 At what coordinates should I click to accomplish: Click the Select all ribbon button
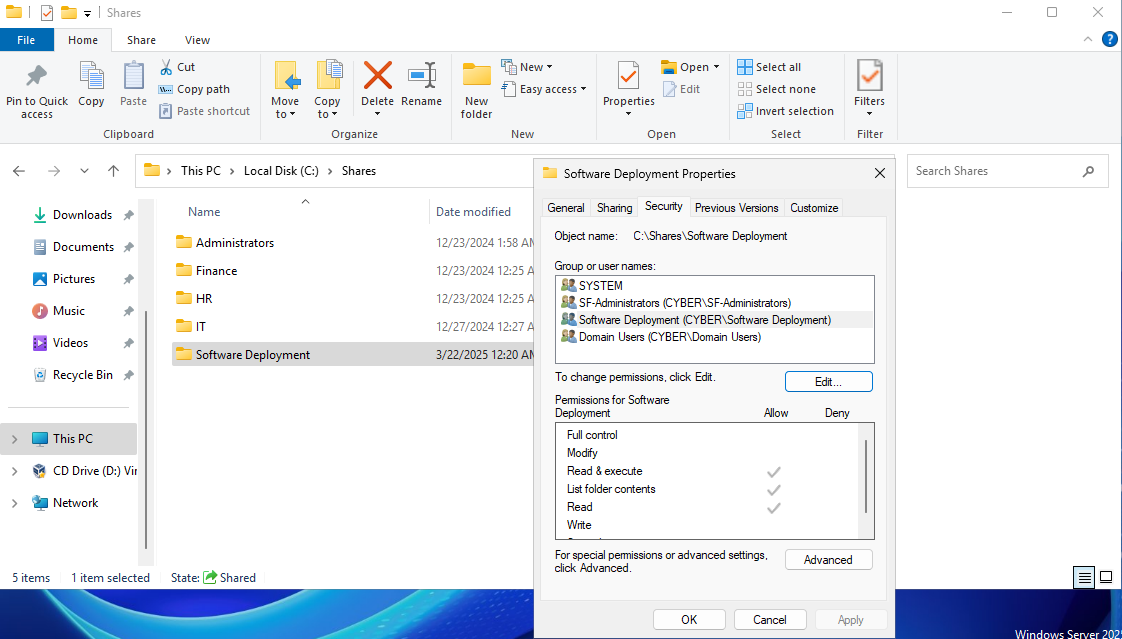click(769, 67)
